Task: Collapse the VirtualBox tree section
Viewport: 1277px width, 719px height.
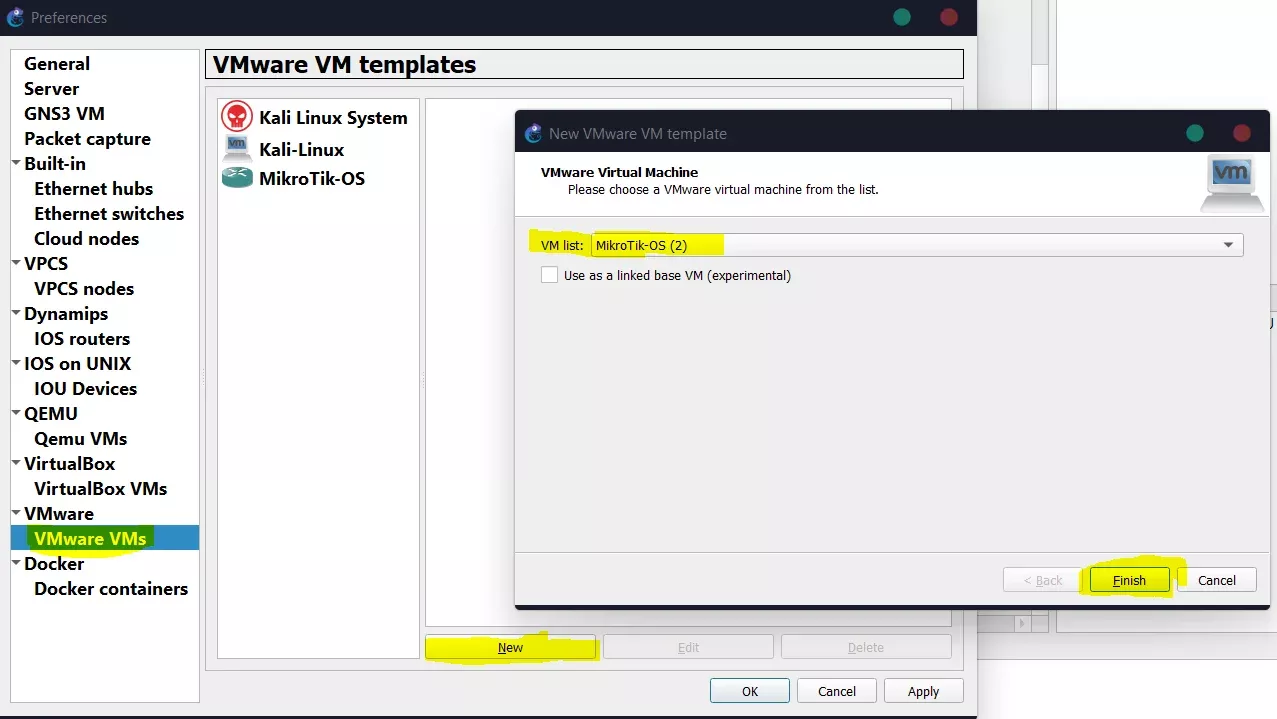Action: click(16, 463)
